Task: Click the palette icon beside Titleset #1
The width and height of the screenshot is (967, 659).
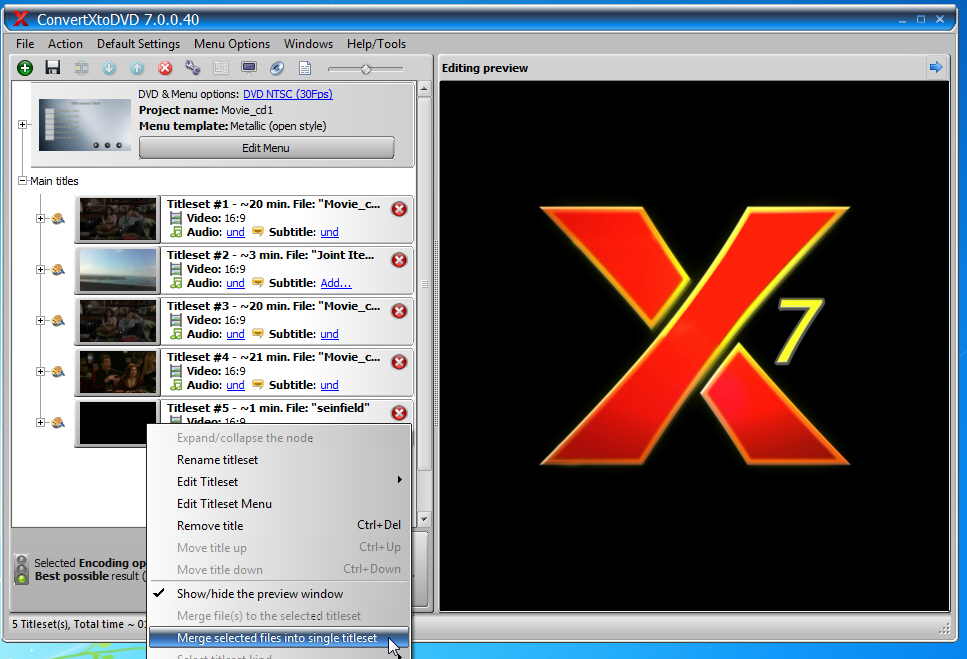Action: click(x=58, y=218)
